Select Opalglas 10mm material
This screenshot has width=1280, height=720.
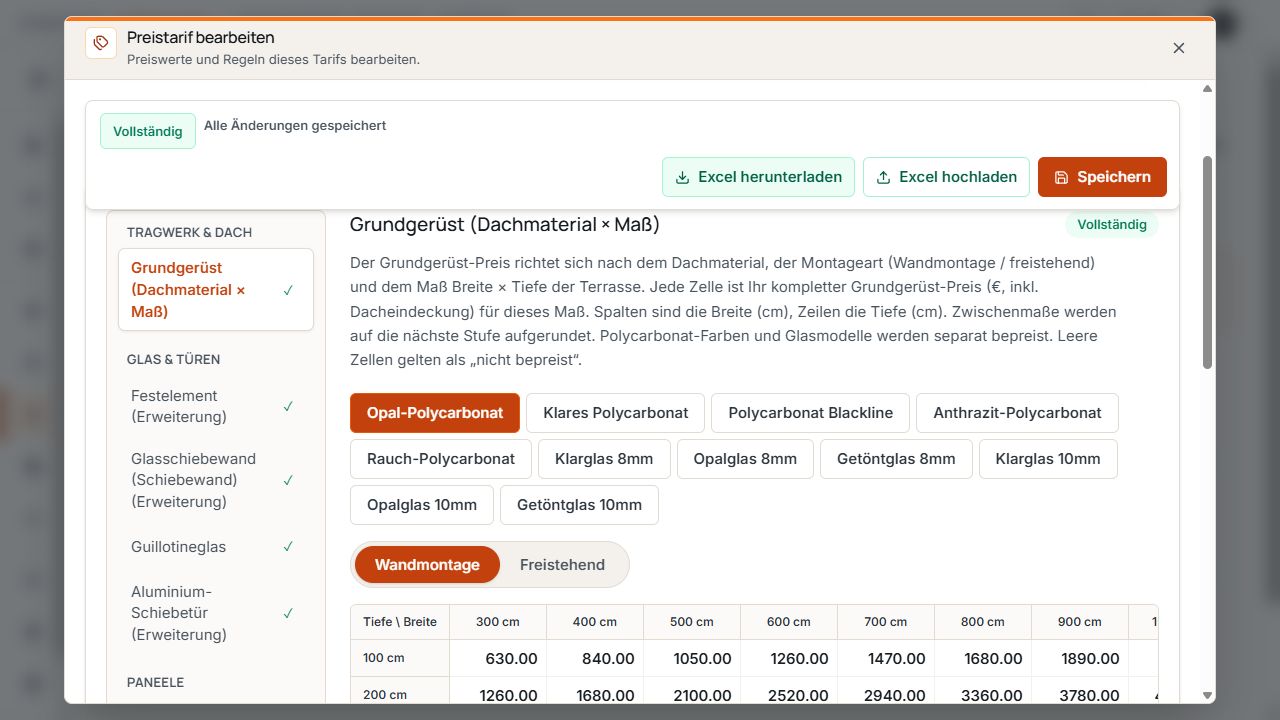422,505
